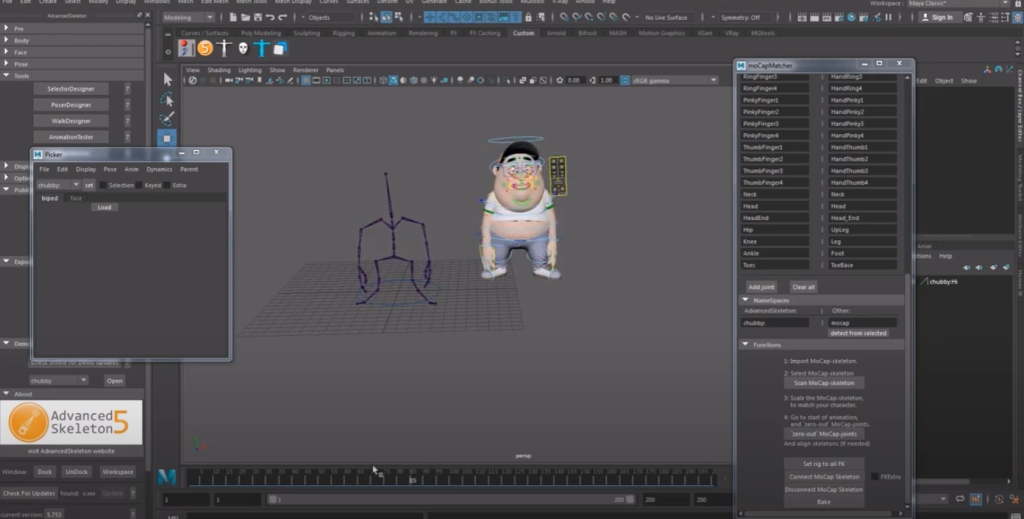Open the Dynamics menu in Picker

tap(159, 169)
